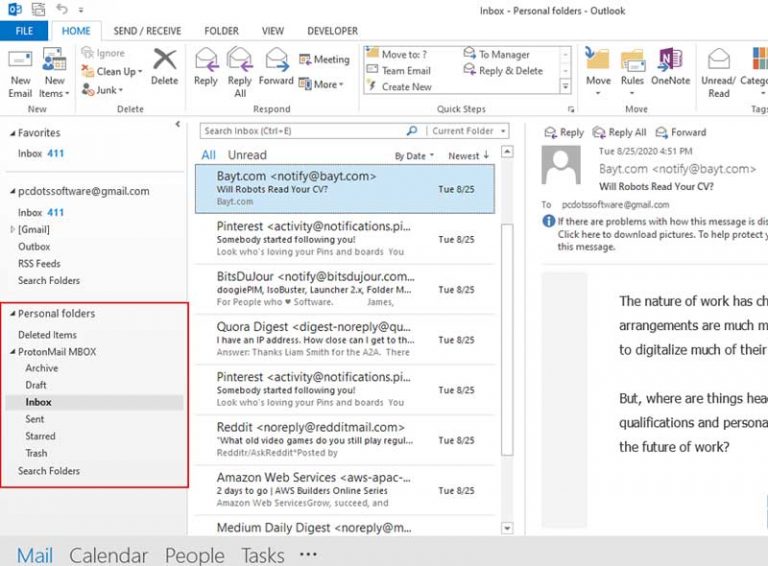This screenshot has height=566, width=768.
Task: Select the Sent folder
Action: coord(35,419)
